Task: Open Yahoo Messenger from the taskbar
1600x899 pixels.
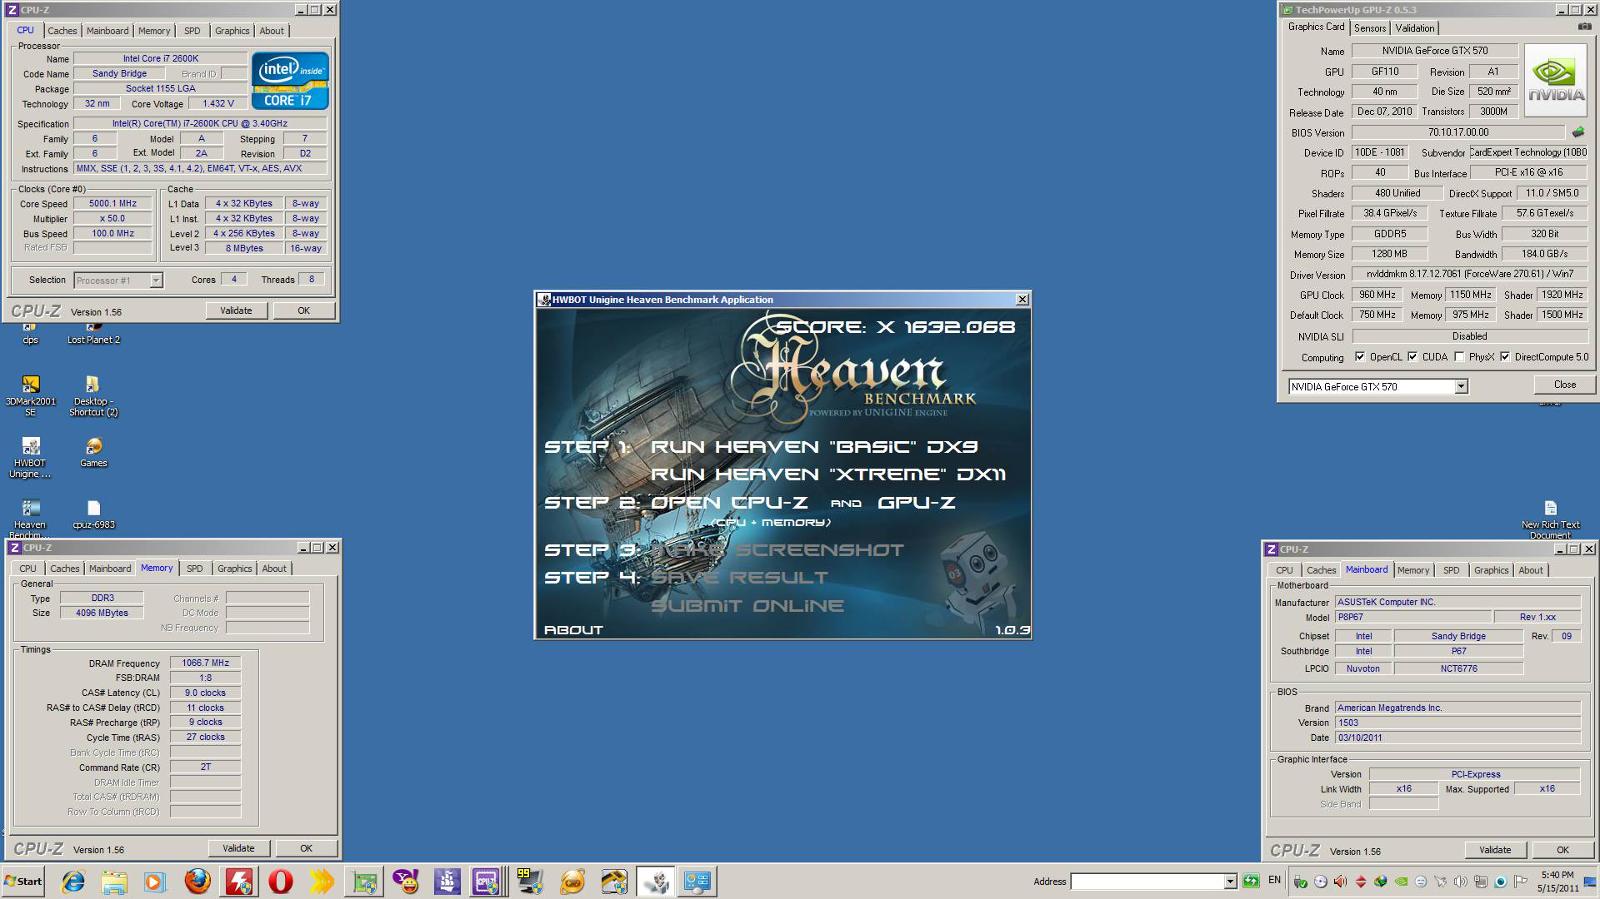Action: (405, 881)
